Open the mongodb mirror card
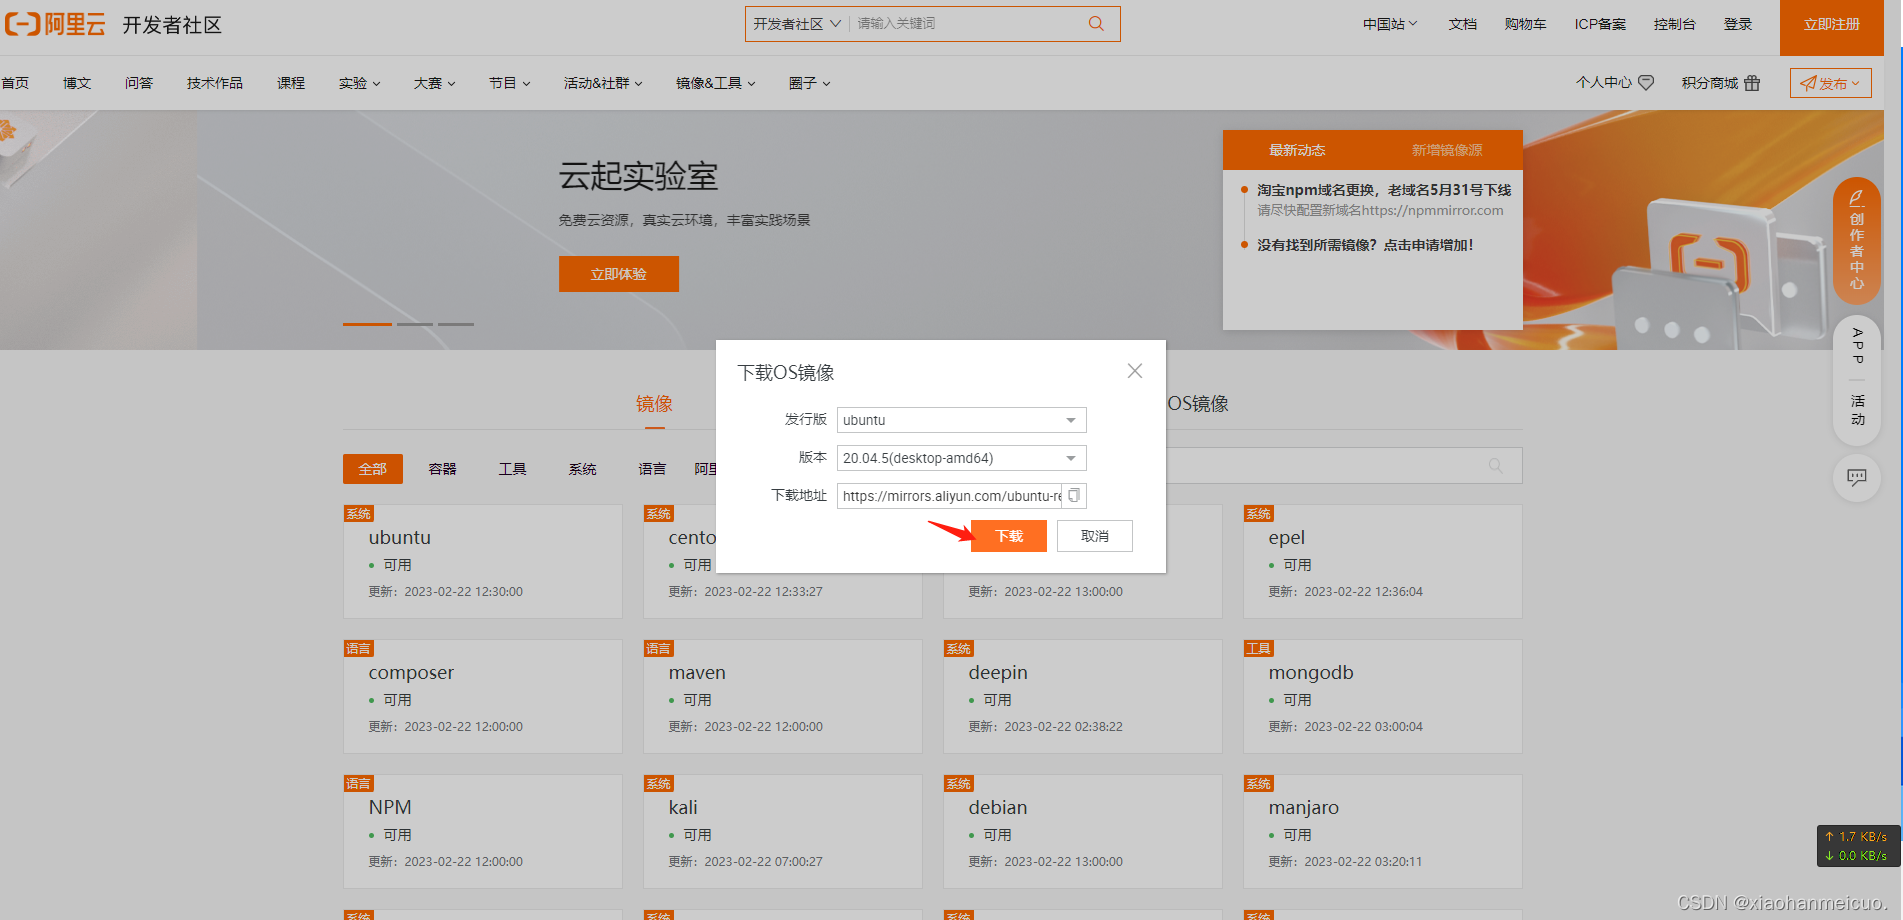Screen dimensions: 1903x920 tap(1383, 697)
